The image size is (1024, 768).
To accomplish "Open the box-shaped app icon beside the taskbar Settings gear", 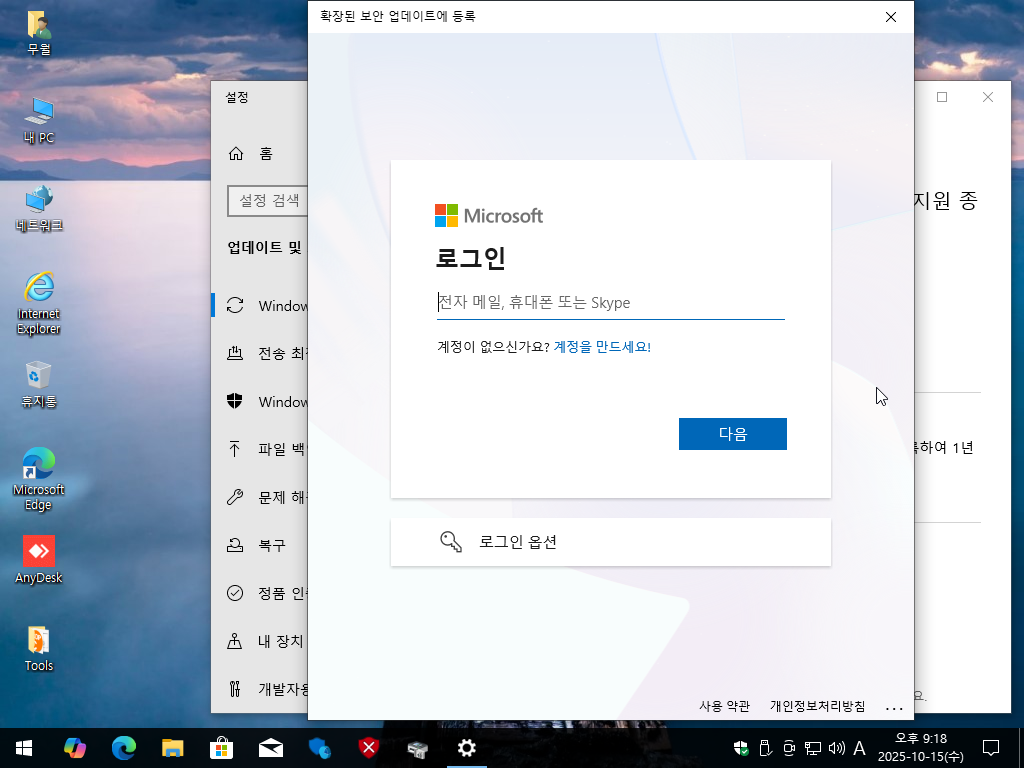I will click(x=417, y=748).
